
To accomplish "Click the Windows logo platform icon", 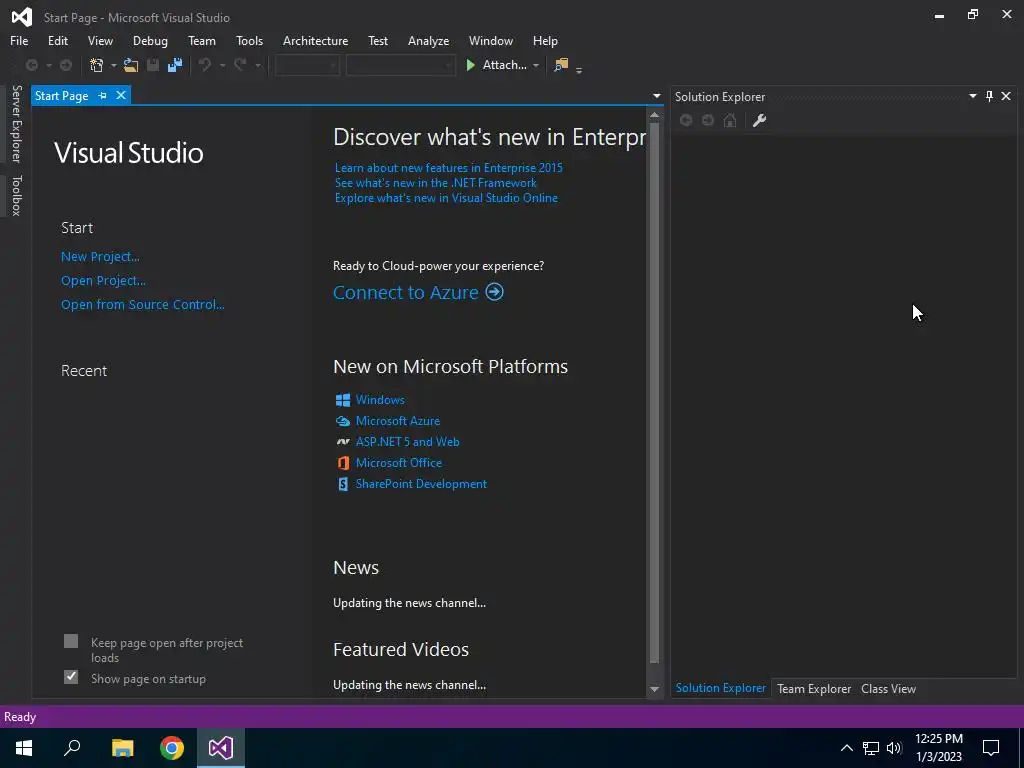I will pos(343,400).
